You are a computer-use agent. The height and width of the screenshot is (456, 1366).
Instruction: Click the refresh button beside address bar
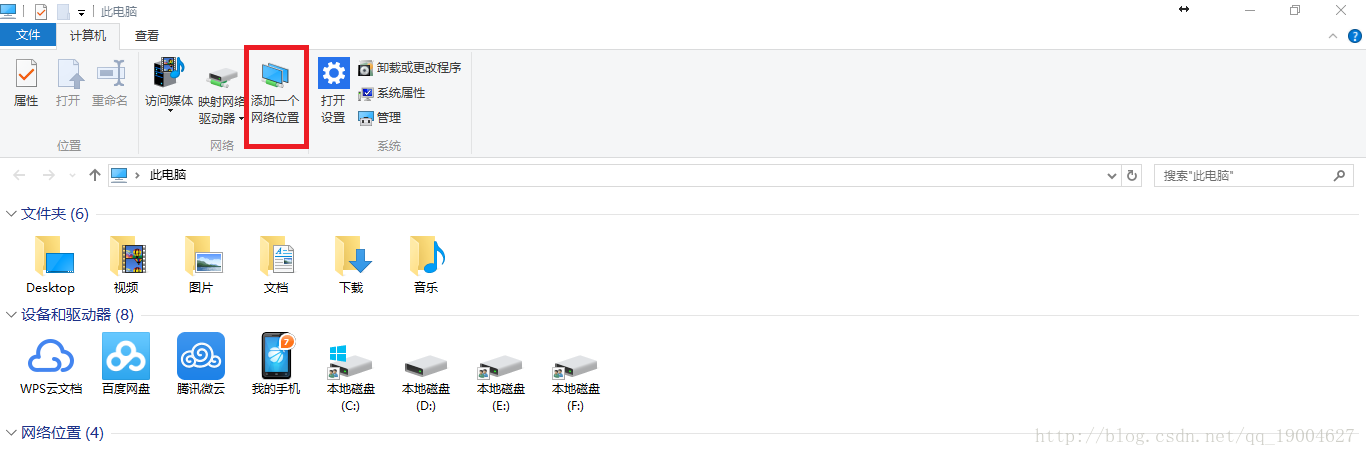(1132, 175)
